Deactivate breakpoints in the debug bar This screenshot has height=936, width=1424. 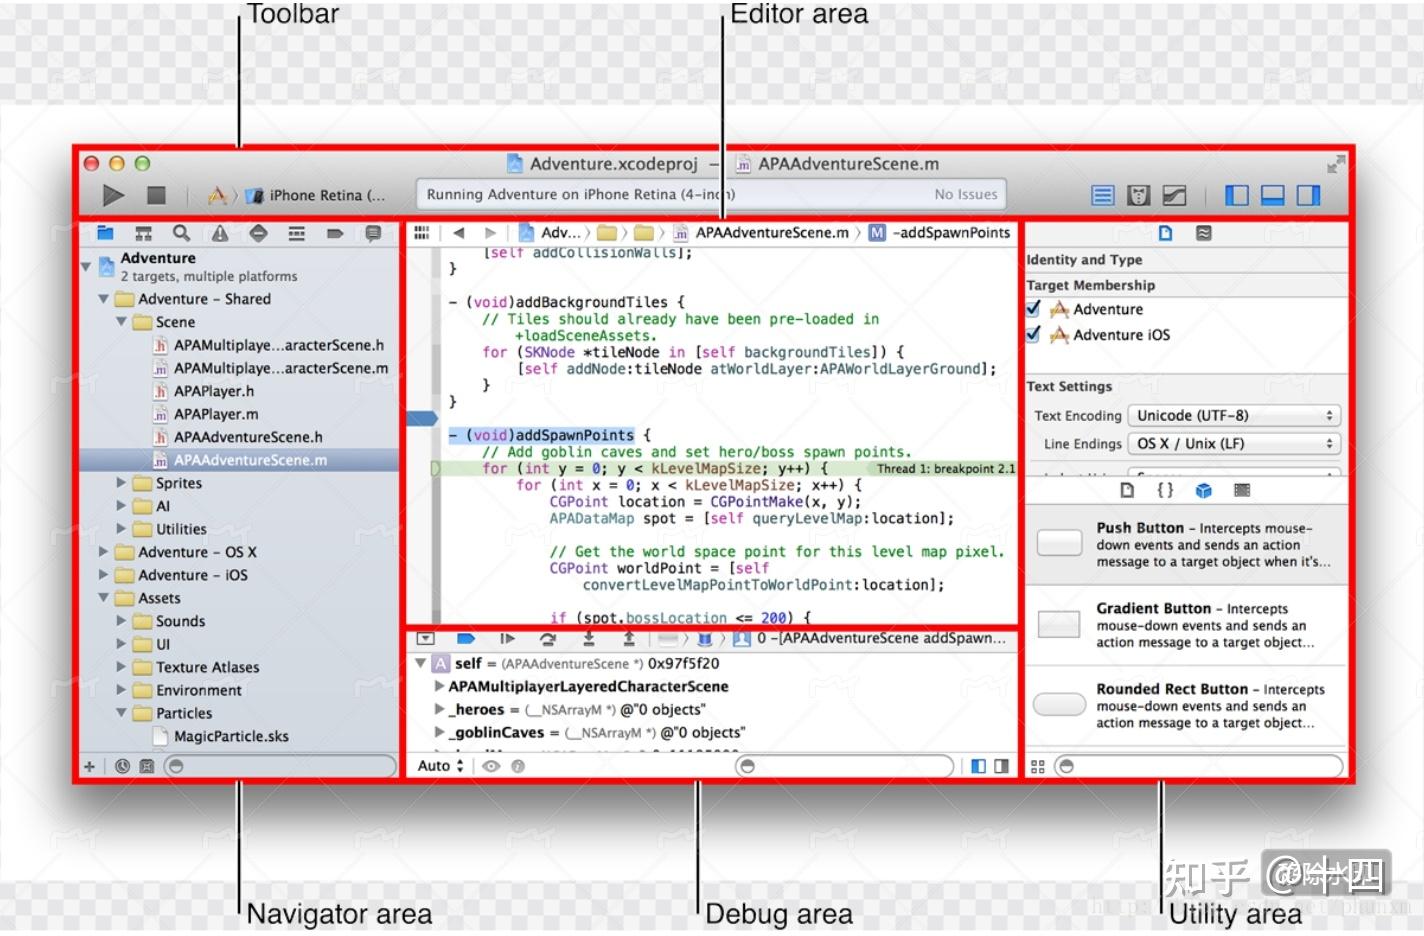pos(464,638)
